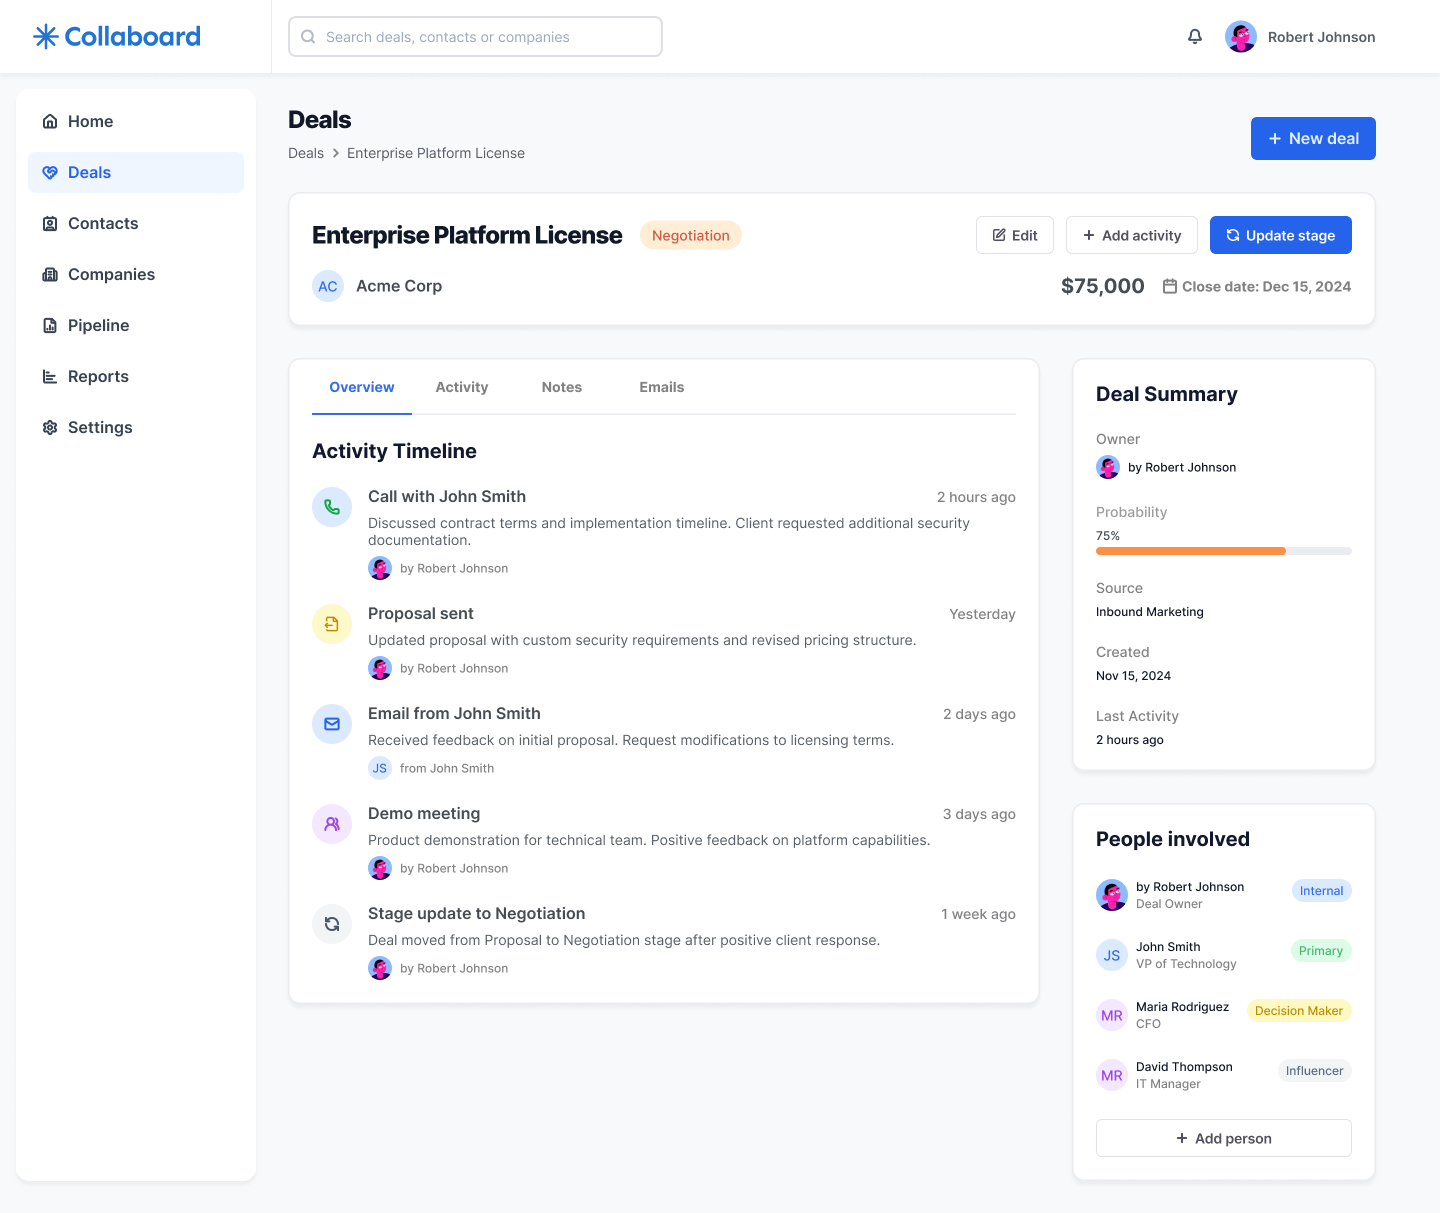Switch to the Emails tab
This screenshot has width=1440, height=1213.
661,387
